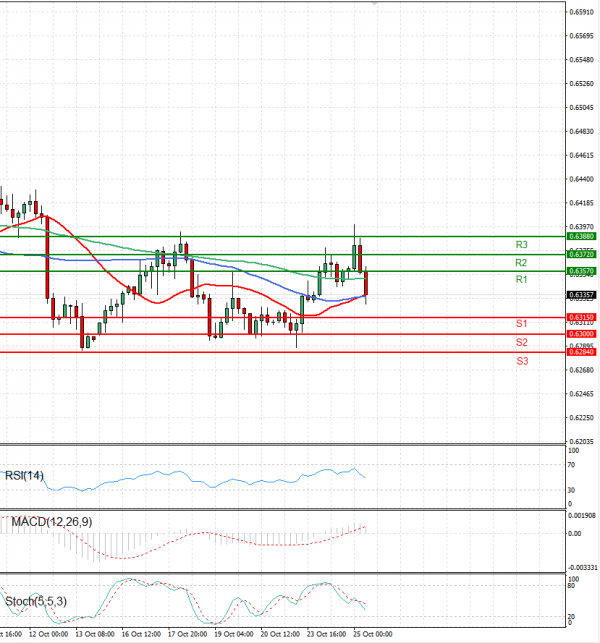The height and width of the screenshot is (643, 600).
Task: Click the green 0.63720 price tag
Action: click(x=582, y=254)
